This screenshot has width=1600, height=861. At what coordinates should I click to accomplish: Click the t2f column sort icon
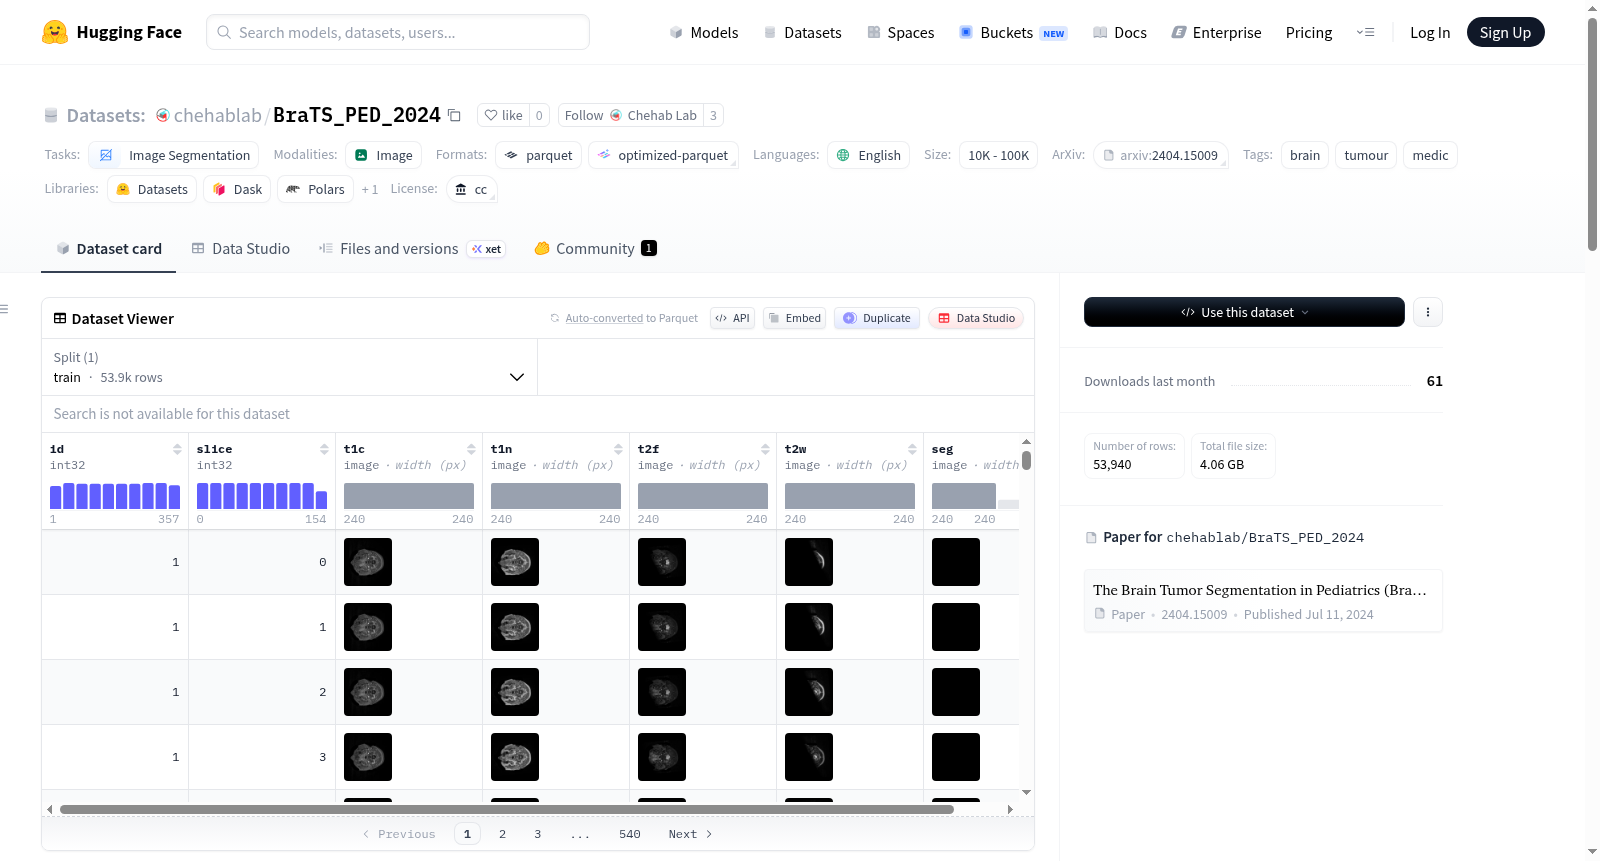point(765,449)
